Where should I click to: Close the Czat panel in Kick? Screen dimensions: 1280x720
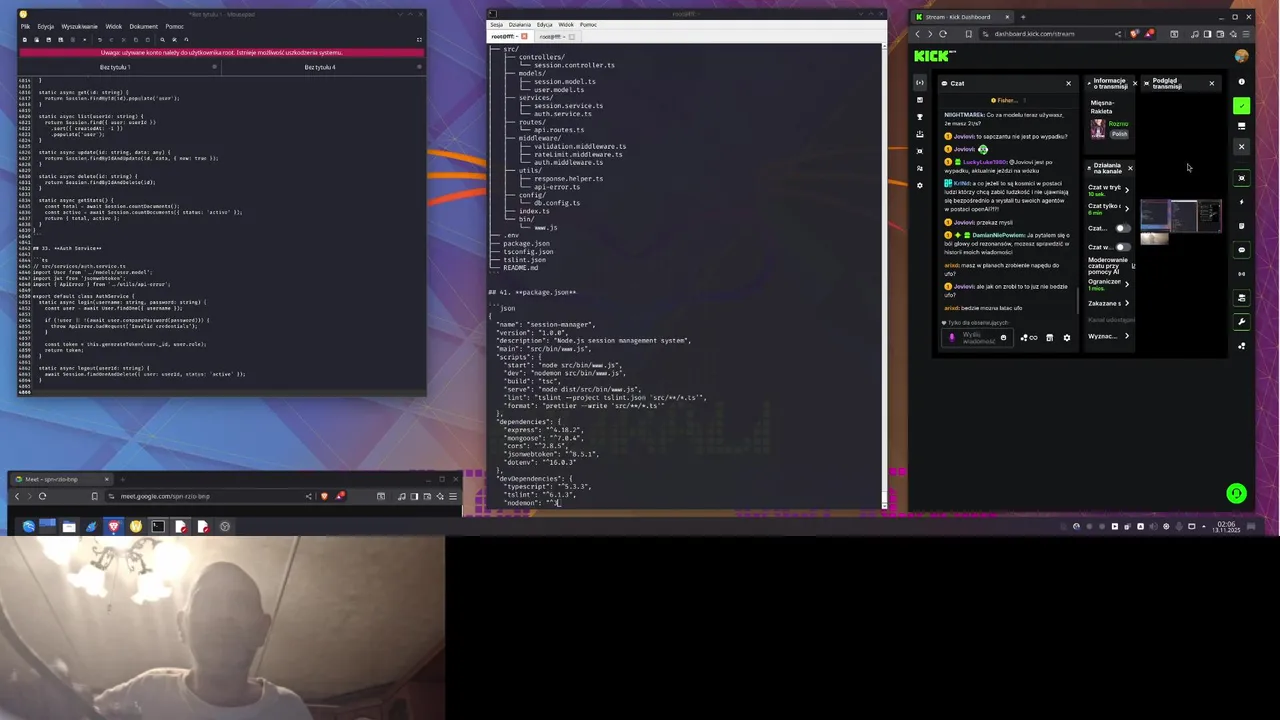[x=1068, y=83]
